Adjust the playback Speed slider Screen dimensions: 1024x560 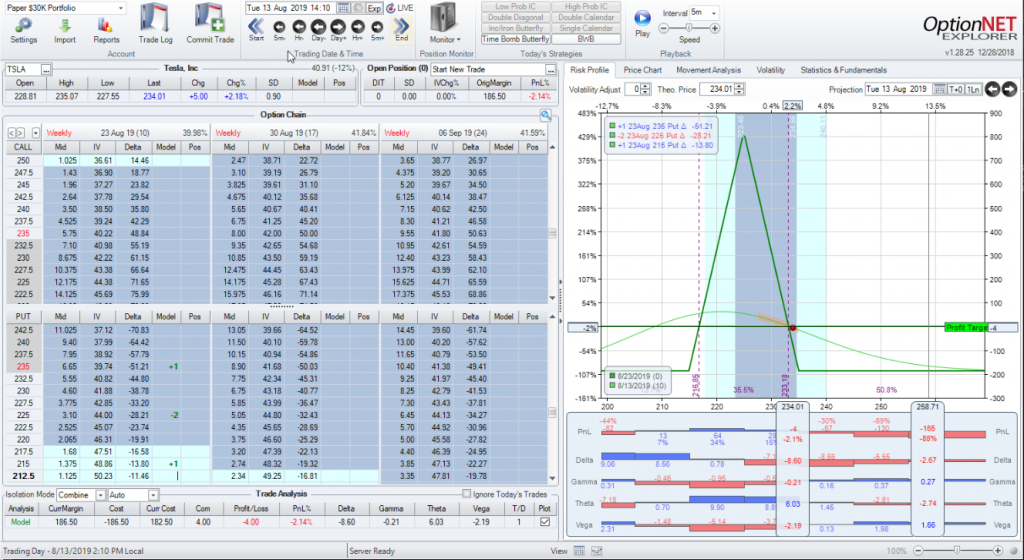pos(689,28)
